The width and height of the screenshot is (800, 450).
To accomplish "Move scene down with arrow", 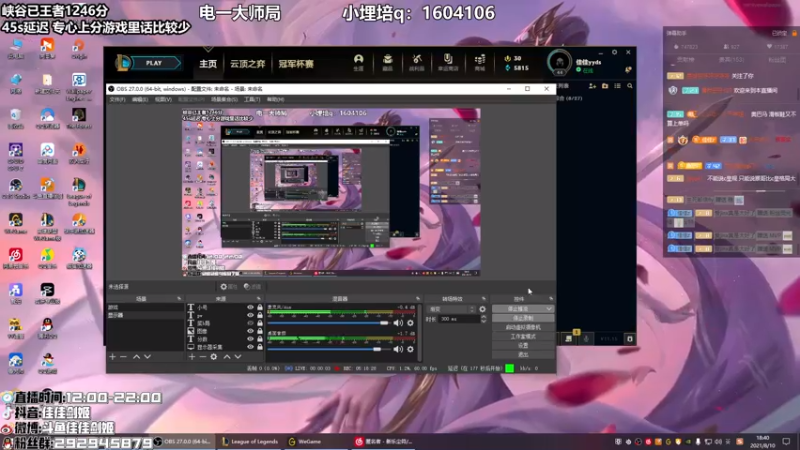I will [147, 357].
